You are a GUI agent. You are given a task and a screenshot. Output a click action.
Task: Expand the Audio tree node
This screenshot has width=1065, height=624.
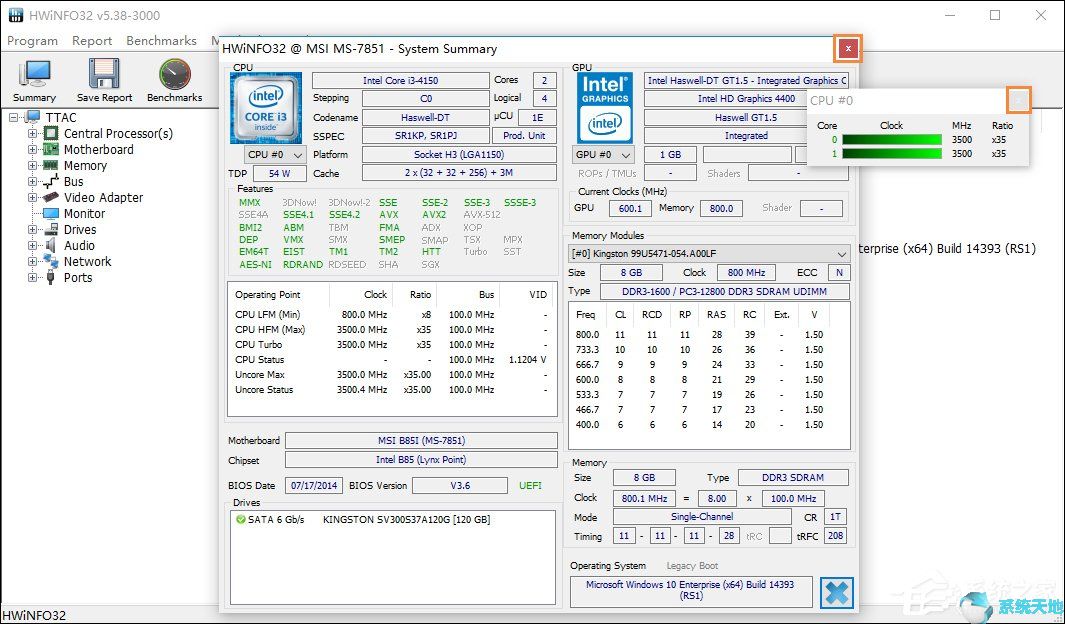coord(32,245)
